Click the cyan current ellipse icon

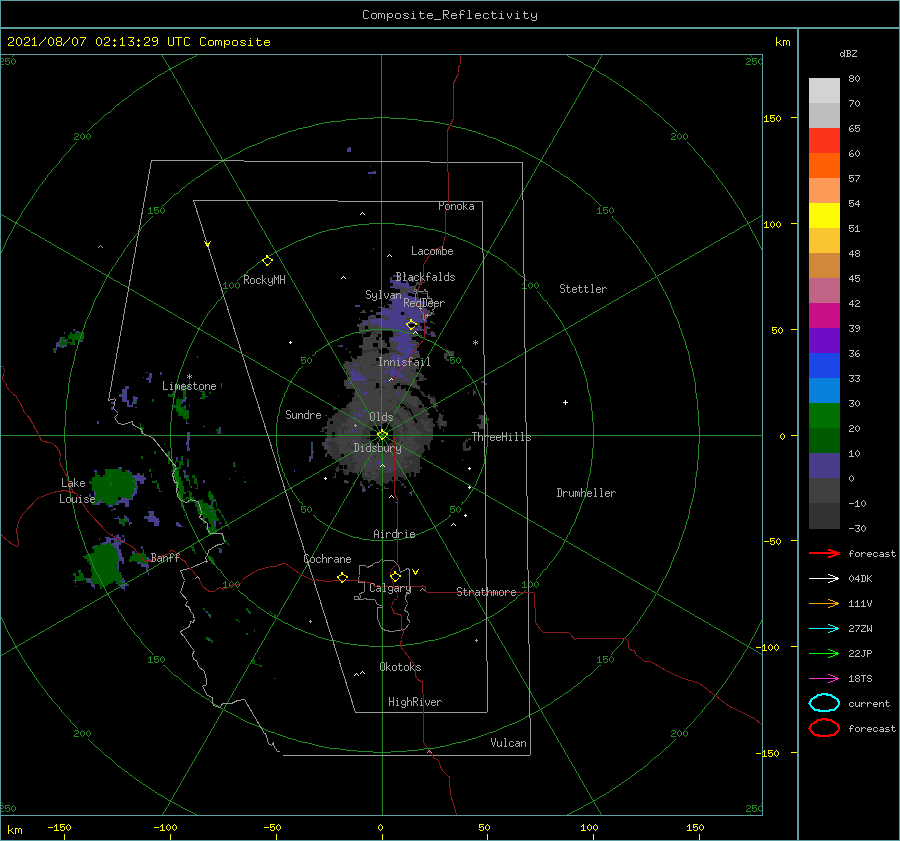click(x=824, y=703)
